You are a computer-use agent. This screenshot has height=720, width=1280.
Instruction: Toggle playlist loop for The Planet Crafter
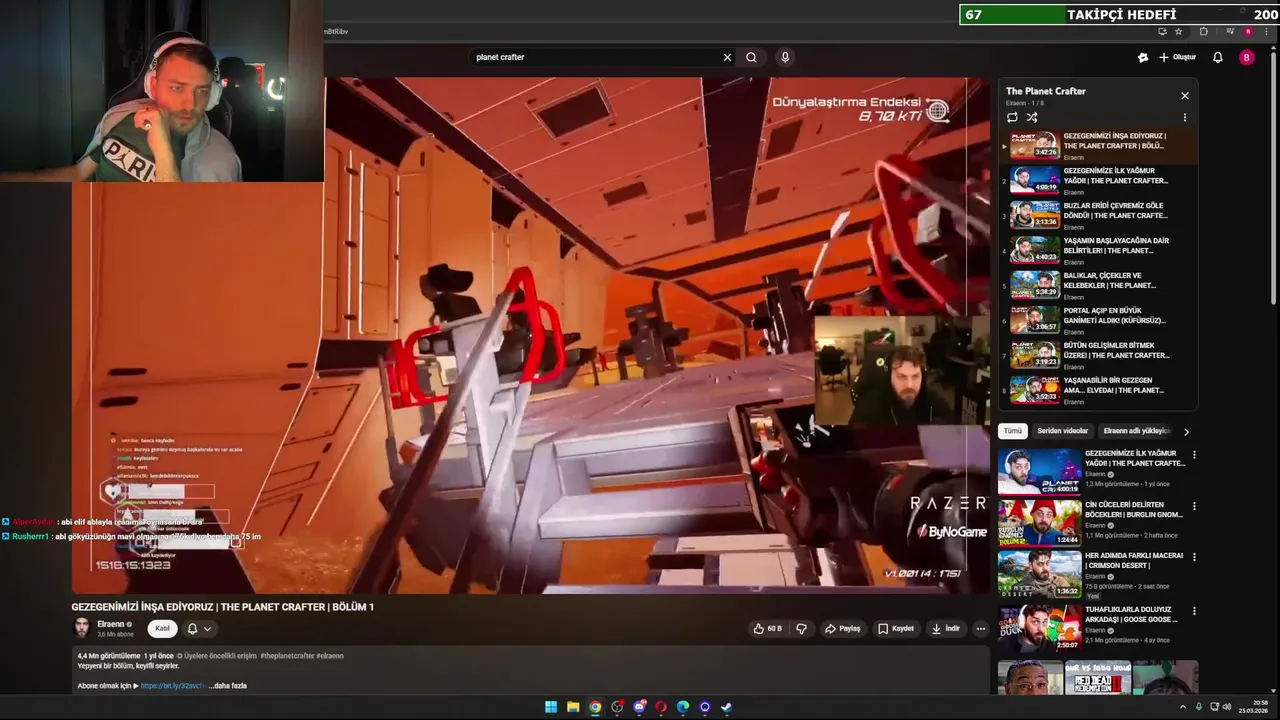pos(1012,117)
